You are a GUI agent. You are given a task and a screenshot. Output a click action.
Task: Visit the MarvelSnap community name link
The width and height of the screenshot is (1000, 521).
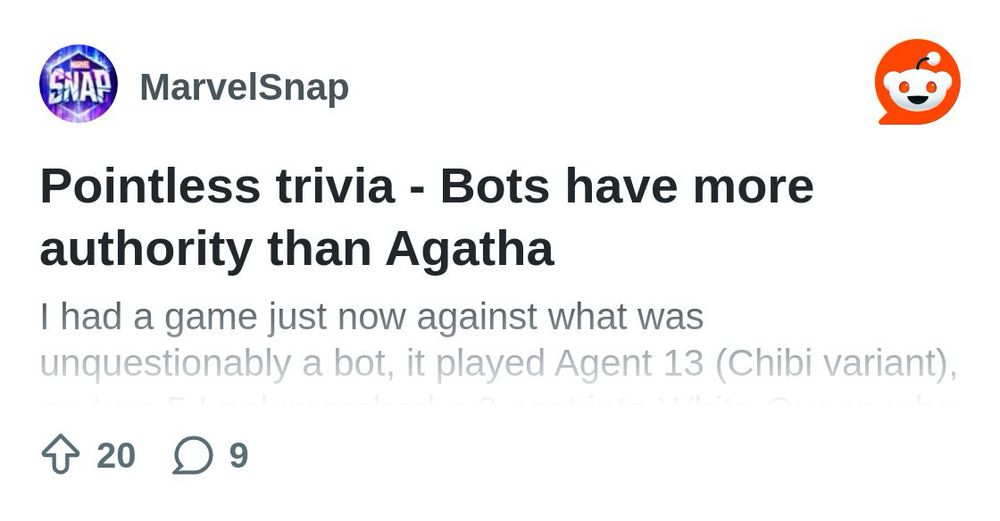coord(244,87)
